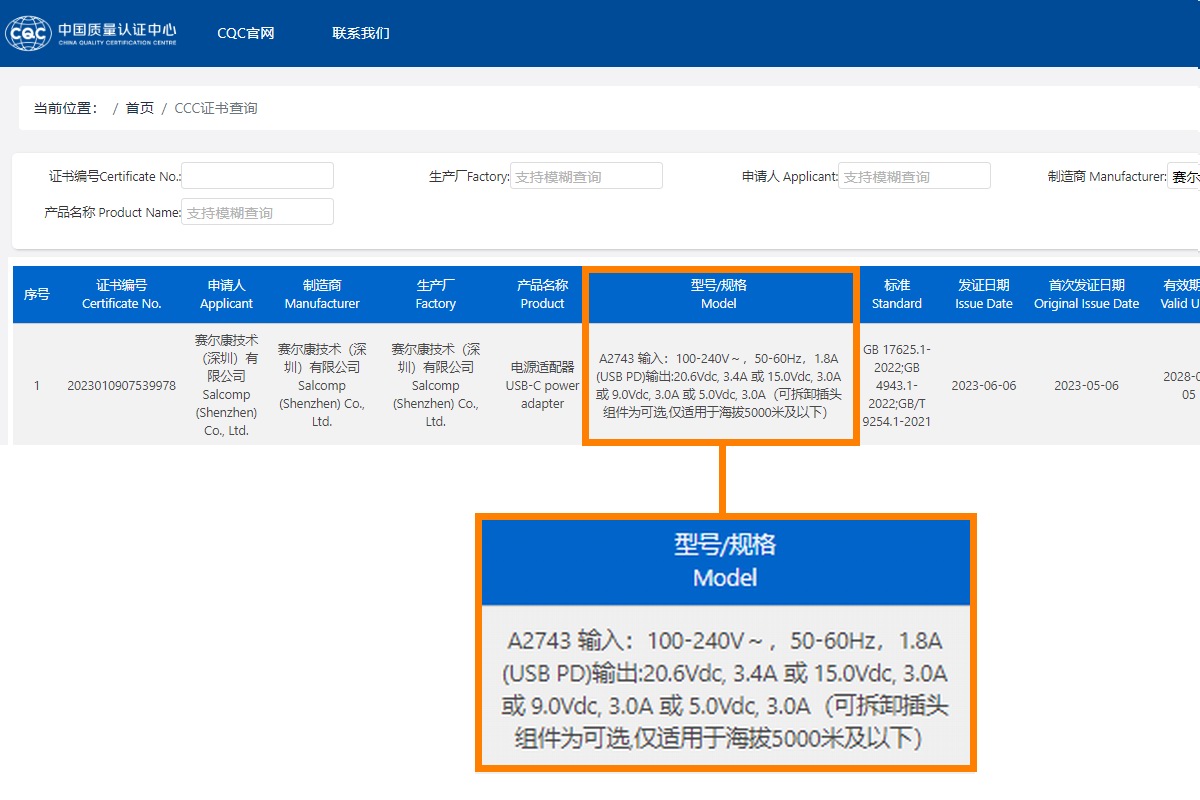1200x800 pixels.
Task: Focus the 产品名称 Product Name field
Action: pyautogui.click(x=257, y=212)
